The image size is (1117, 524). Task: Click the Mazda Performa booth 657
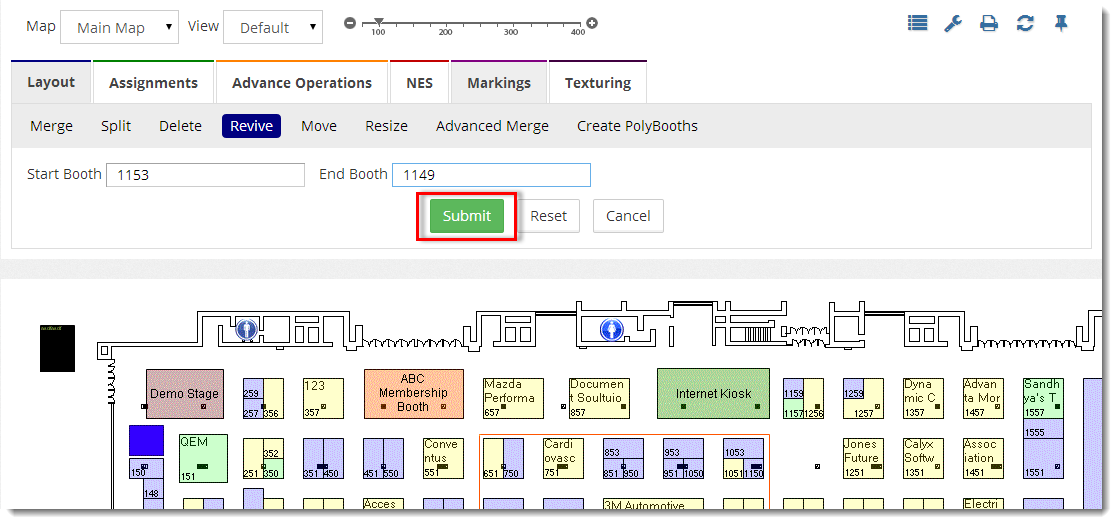tap(513, 398)
